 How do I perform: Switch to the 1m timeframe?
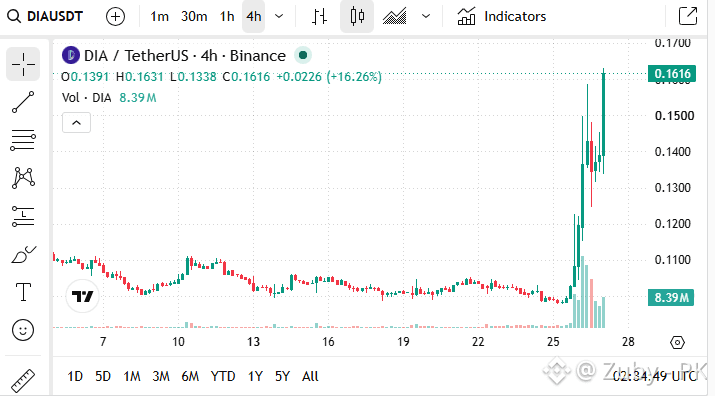(x=160, y=16)
